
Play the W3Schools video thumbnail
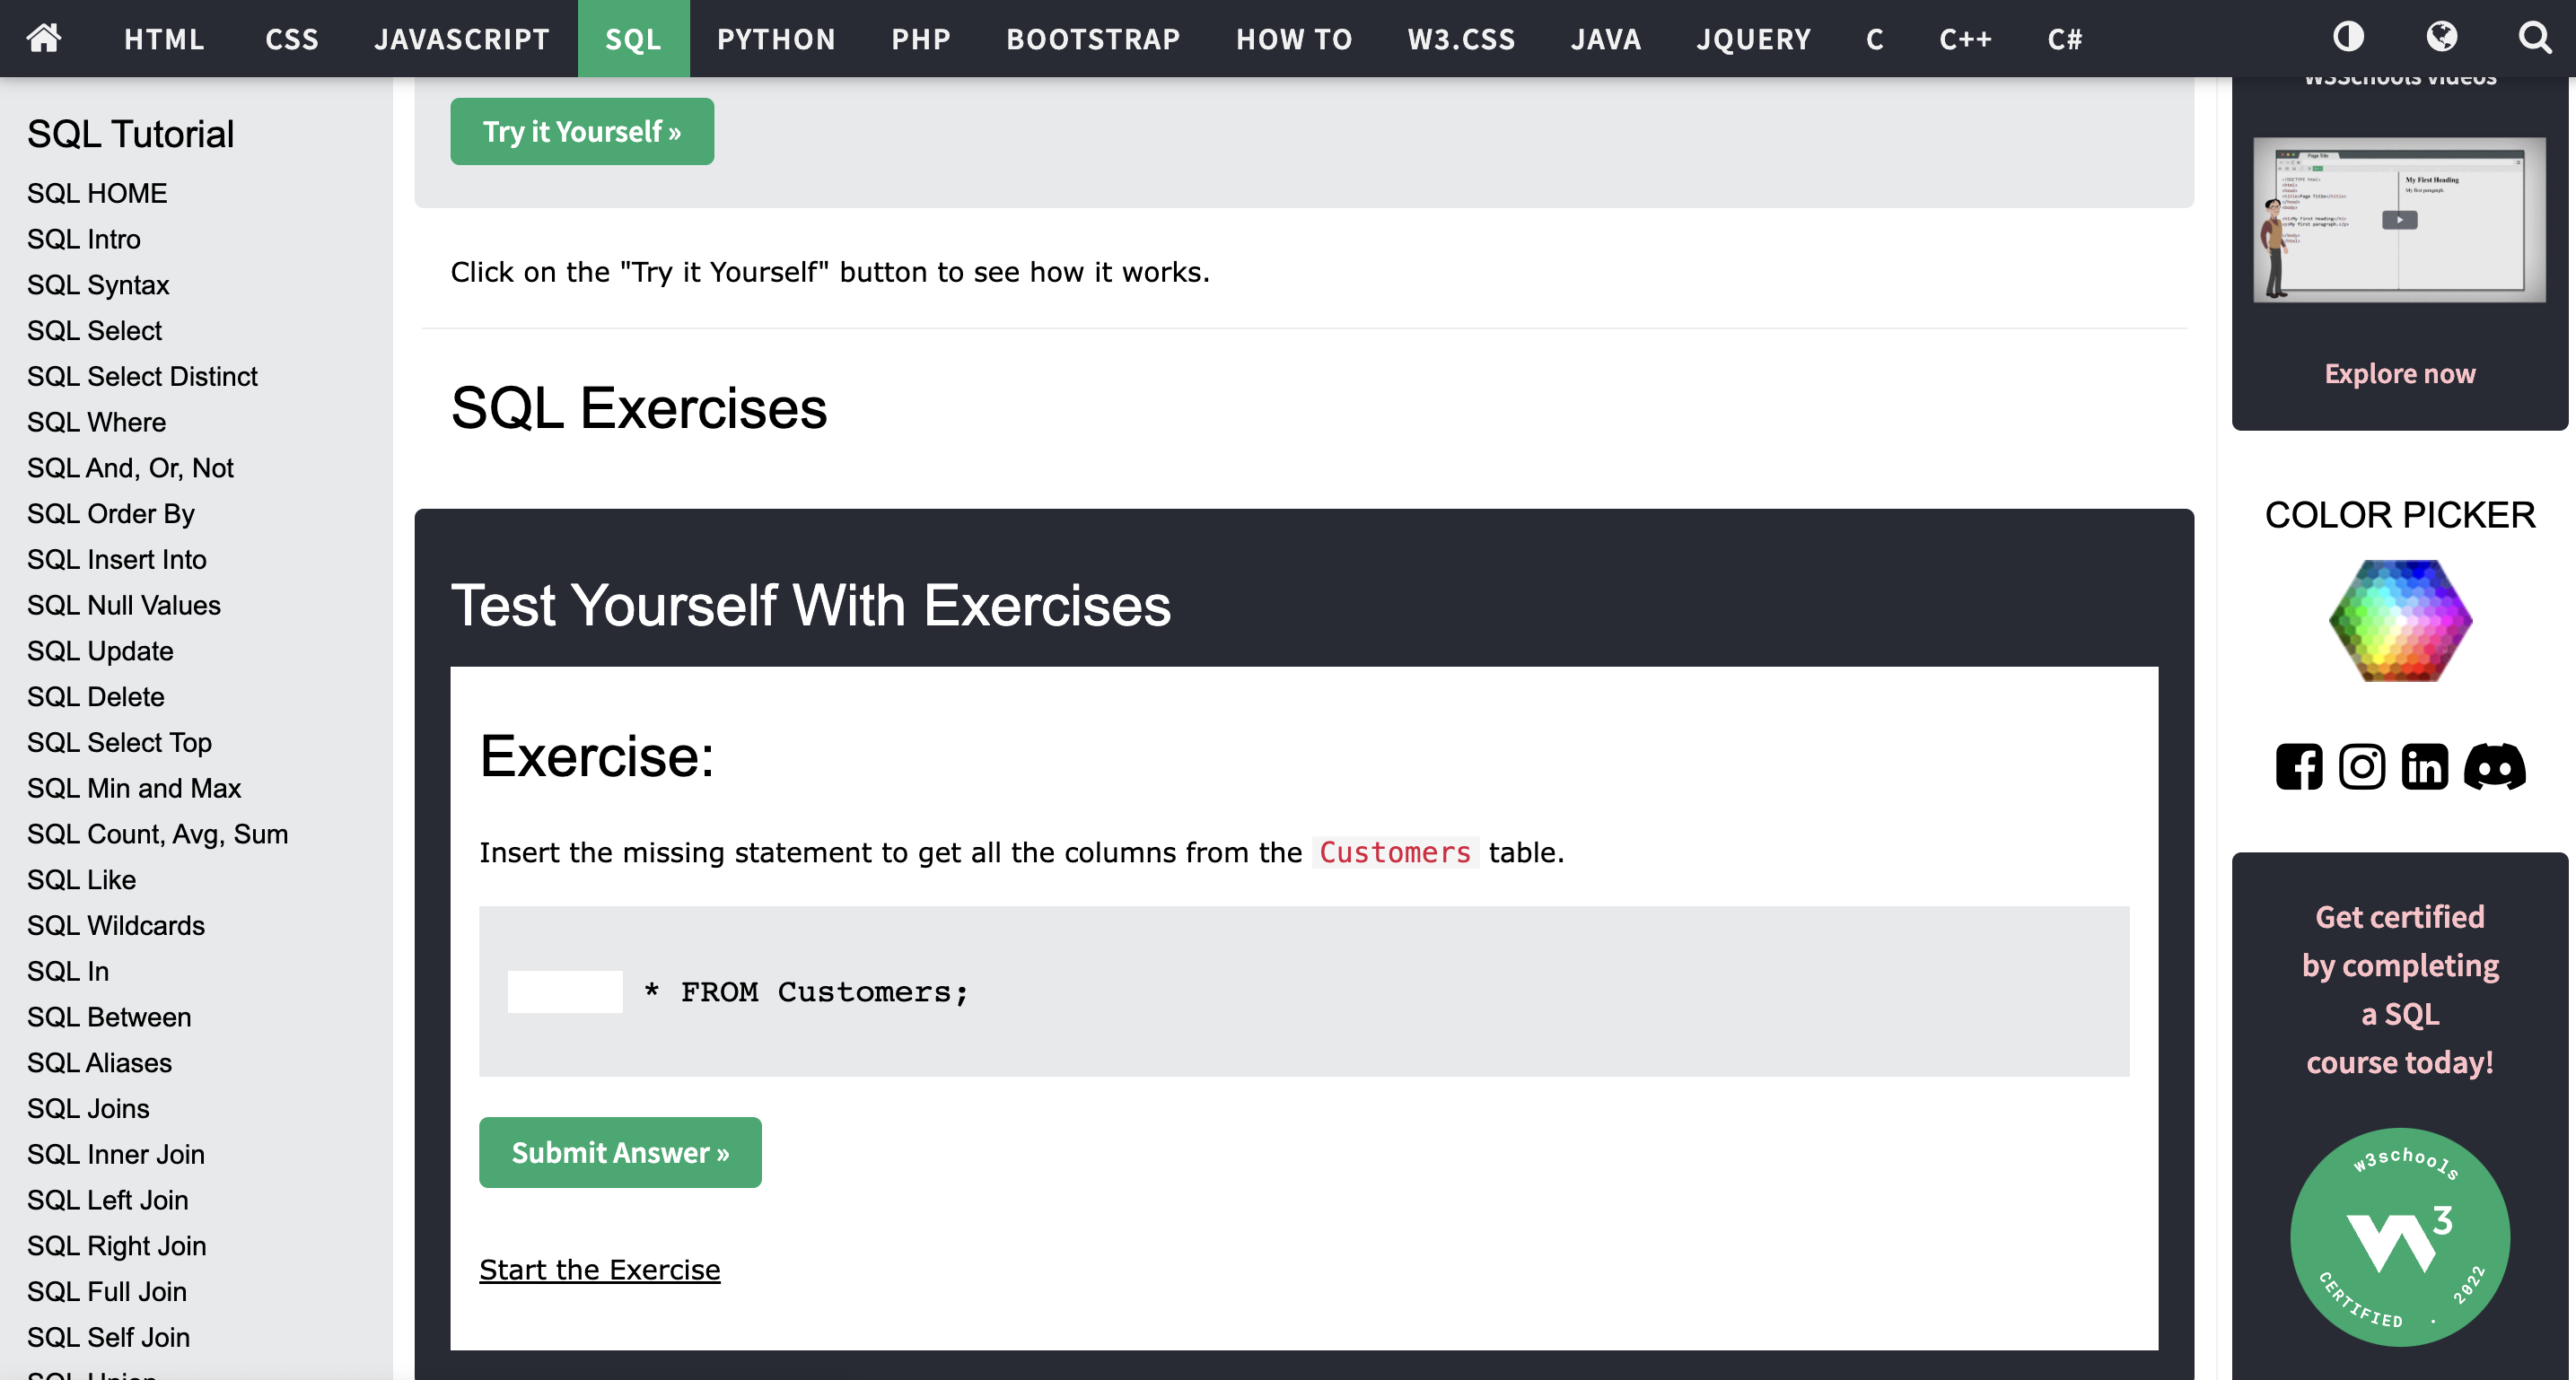click(x=2399, y=220)
